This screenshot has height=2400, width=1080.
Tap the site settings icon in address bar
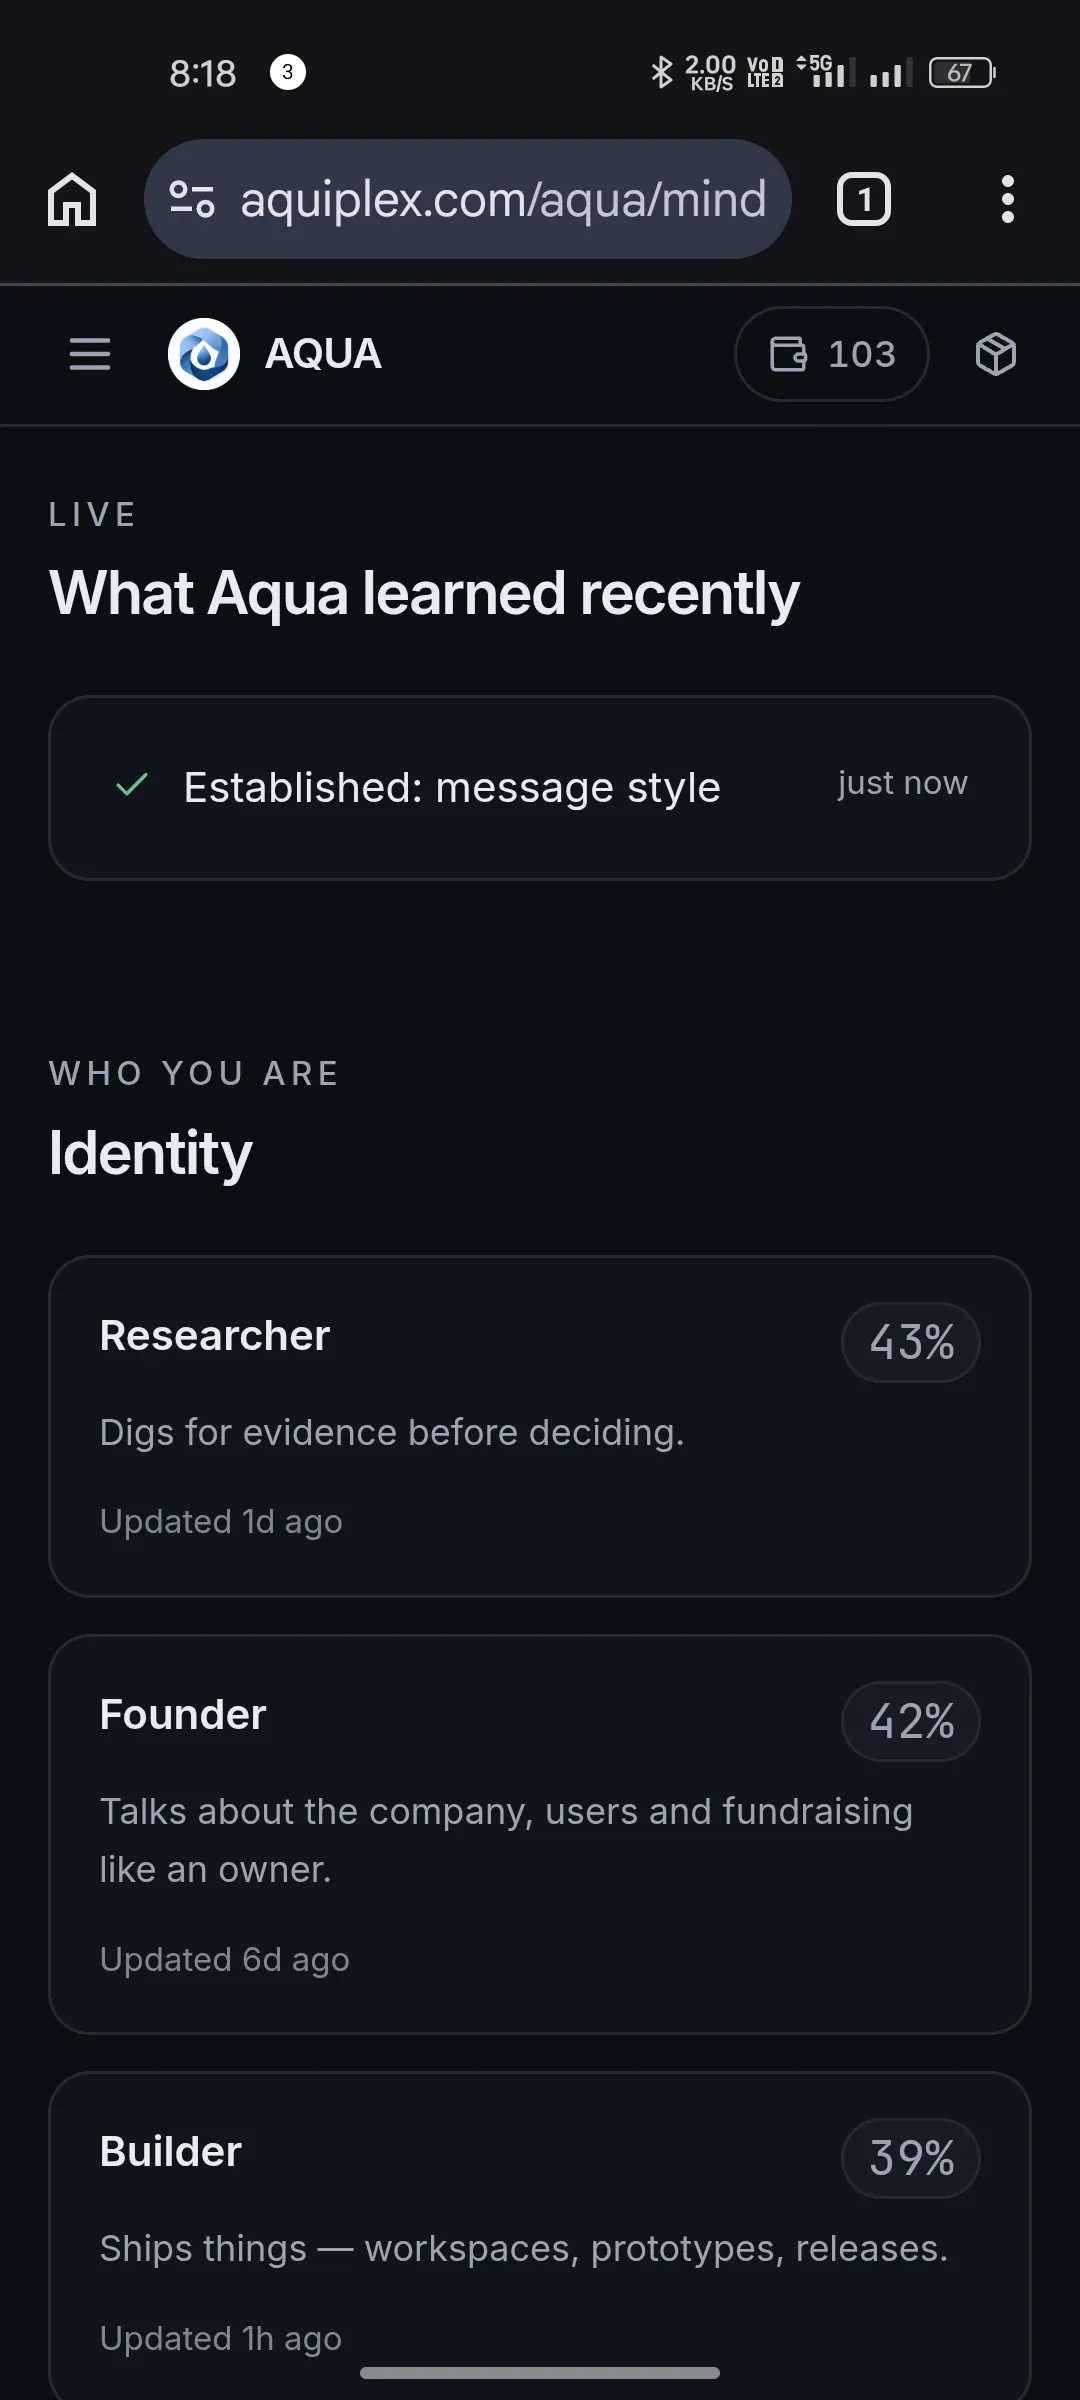(x=192, y=199)
